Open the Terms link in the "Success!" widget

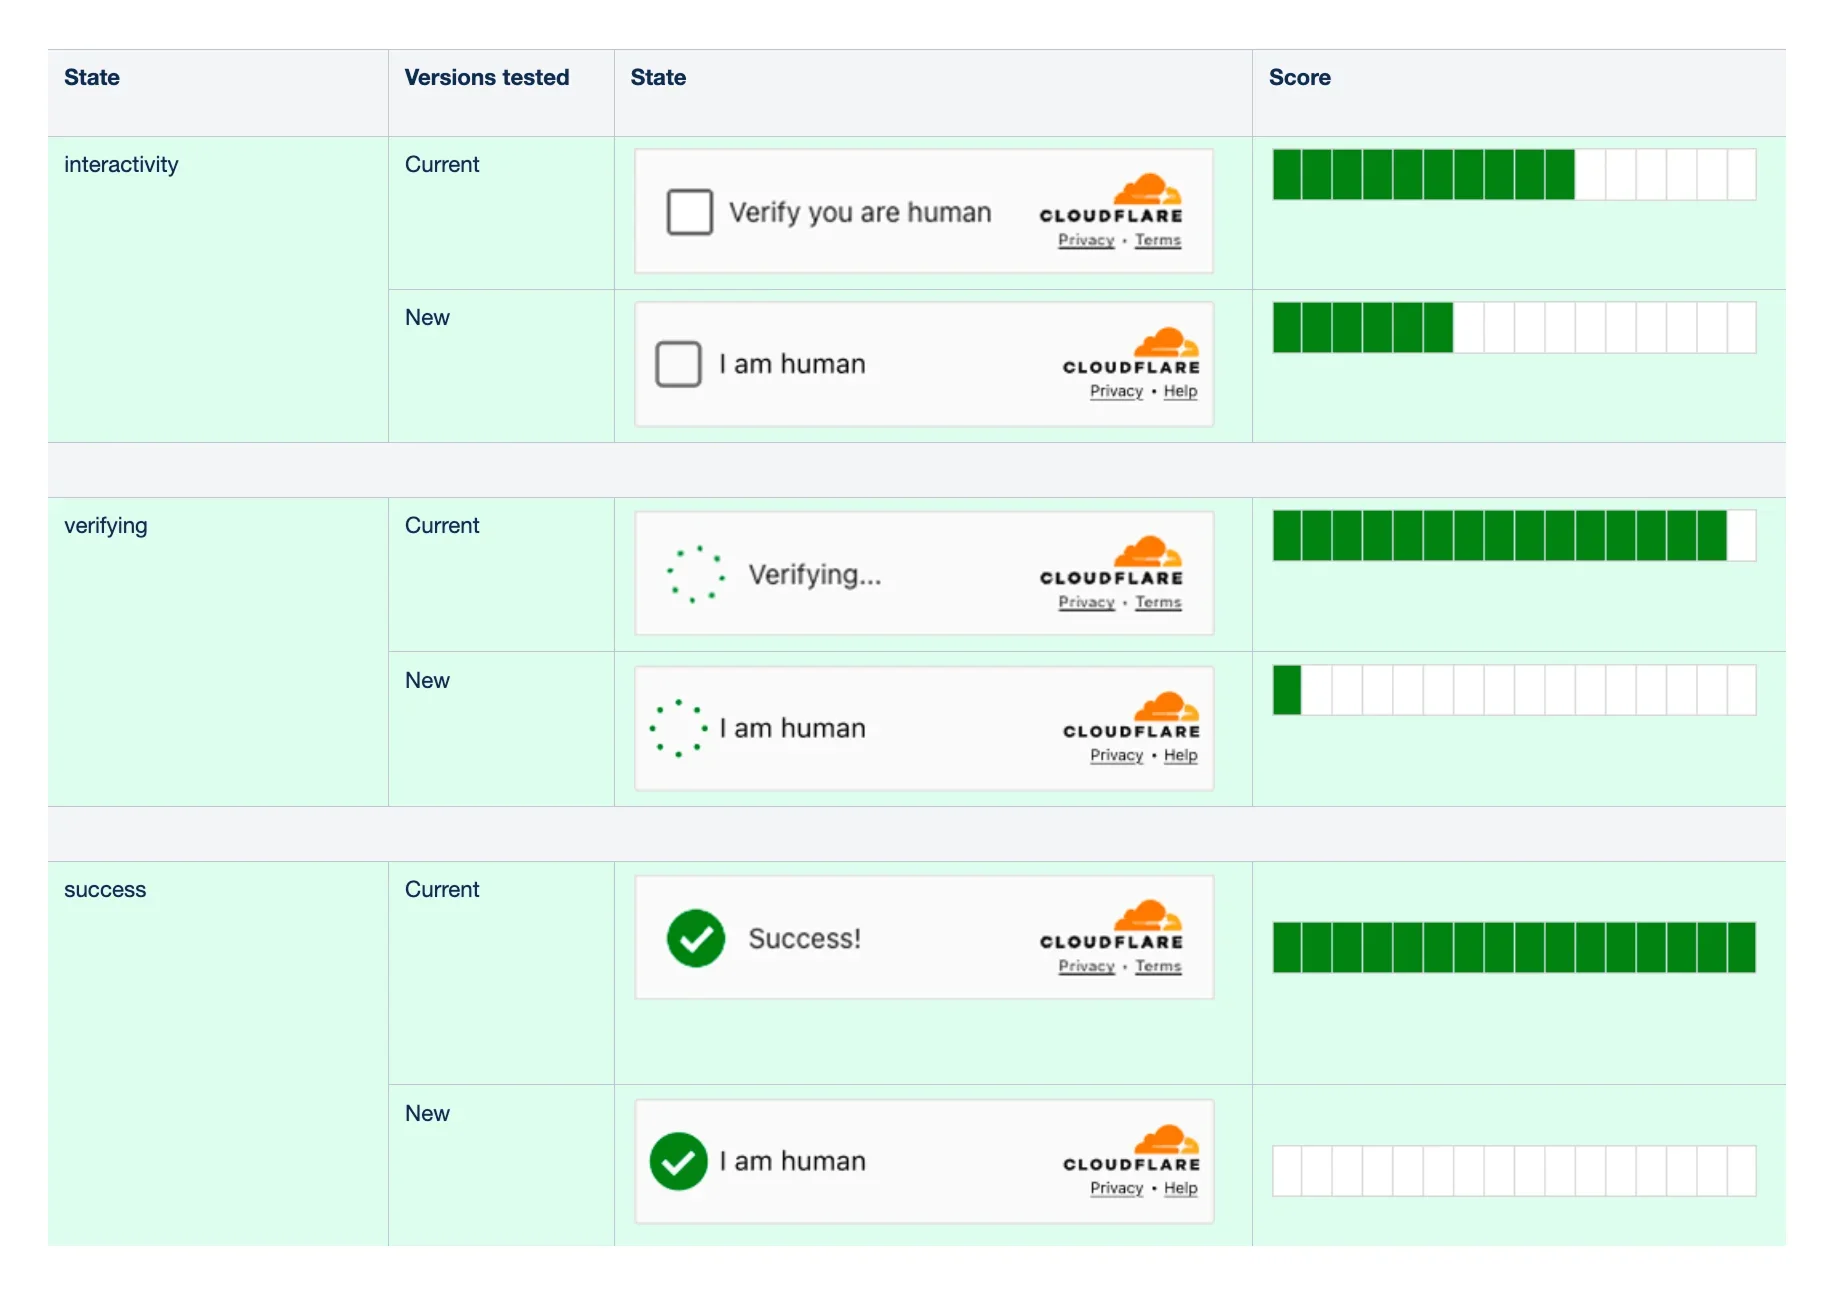click(1158, 966)
